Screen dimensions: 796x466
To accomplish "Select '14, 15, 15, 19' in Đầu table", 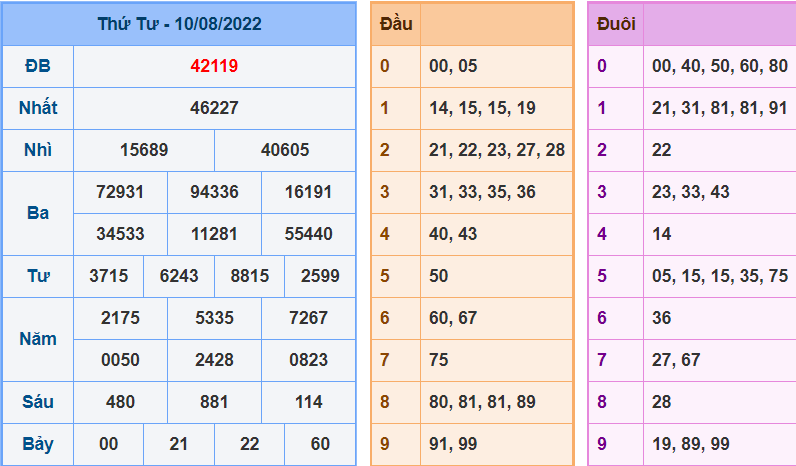I will 482,108.
